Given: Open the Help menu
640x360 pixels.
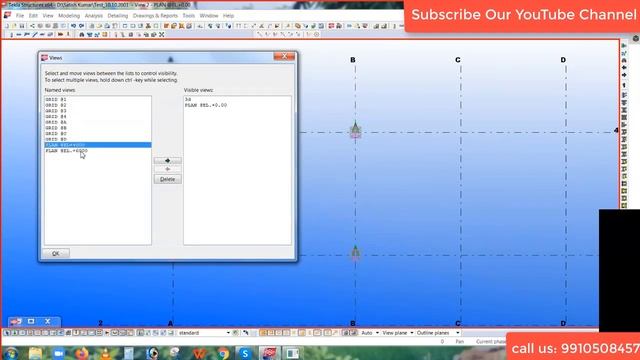Looking at the screenshot, I should point(228,16).
